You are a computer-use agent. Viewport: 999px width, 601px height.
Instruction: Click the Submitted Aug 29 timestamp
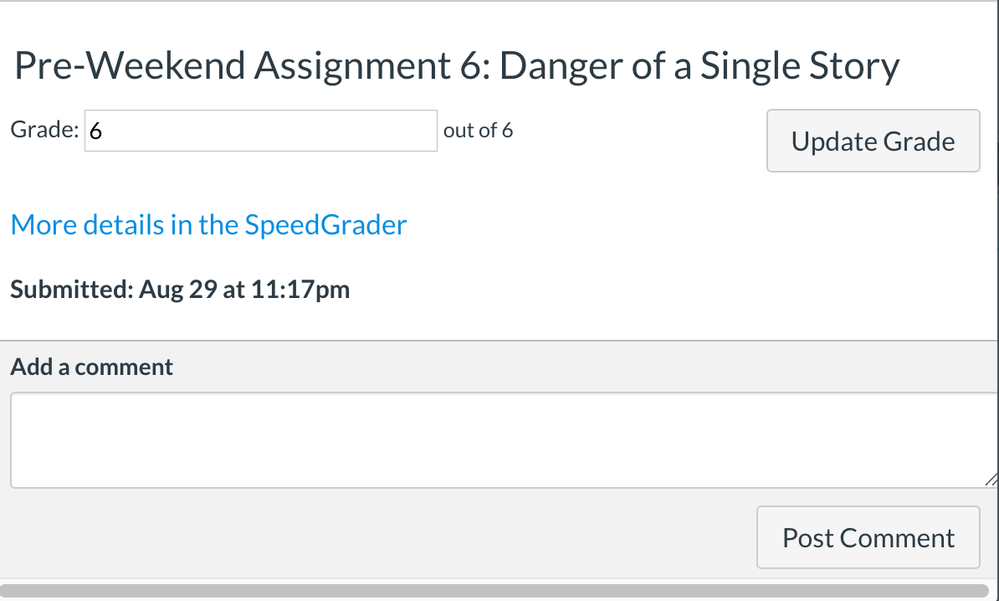tap(180, 290)
